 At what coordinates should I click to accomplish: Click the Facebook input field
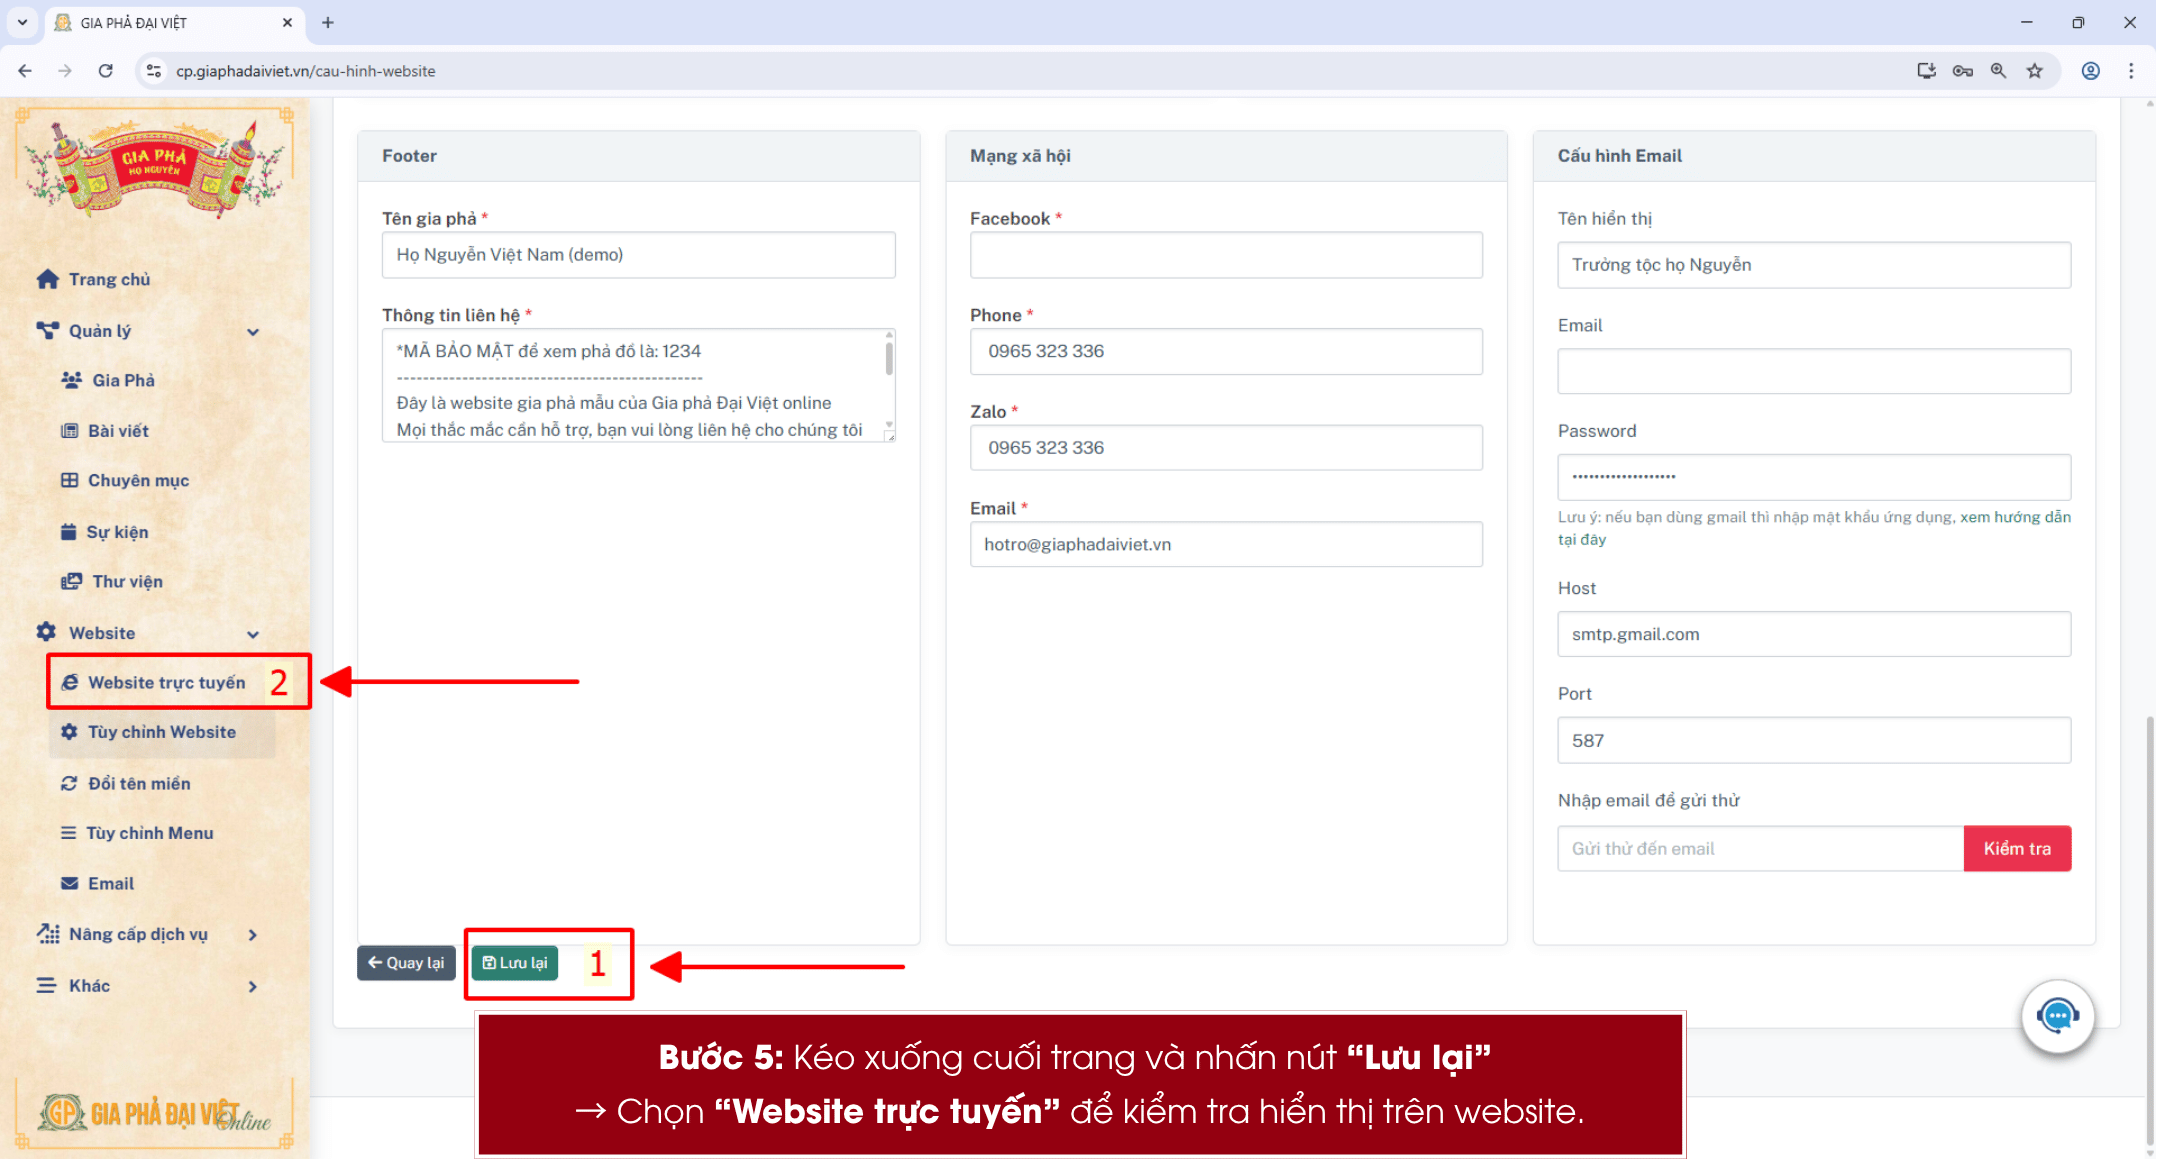1225,255
